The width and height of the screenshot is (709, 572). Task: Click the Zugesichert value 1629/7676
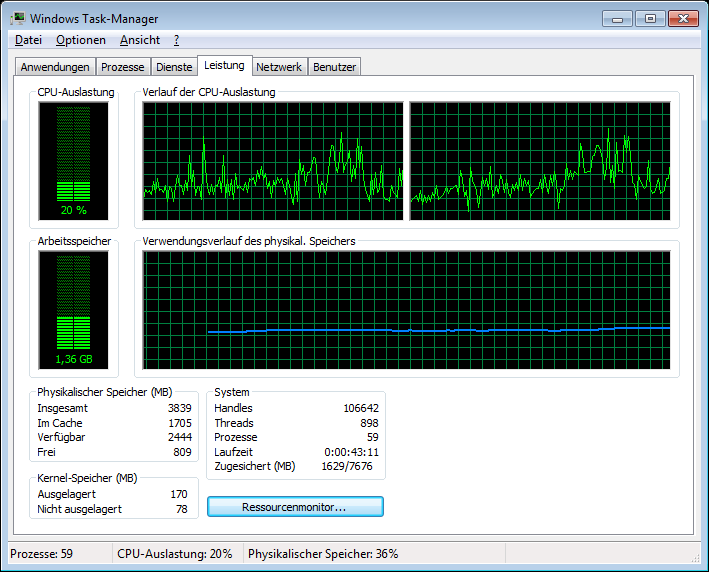coord(347,466)
